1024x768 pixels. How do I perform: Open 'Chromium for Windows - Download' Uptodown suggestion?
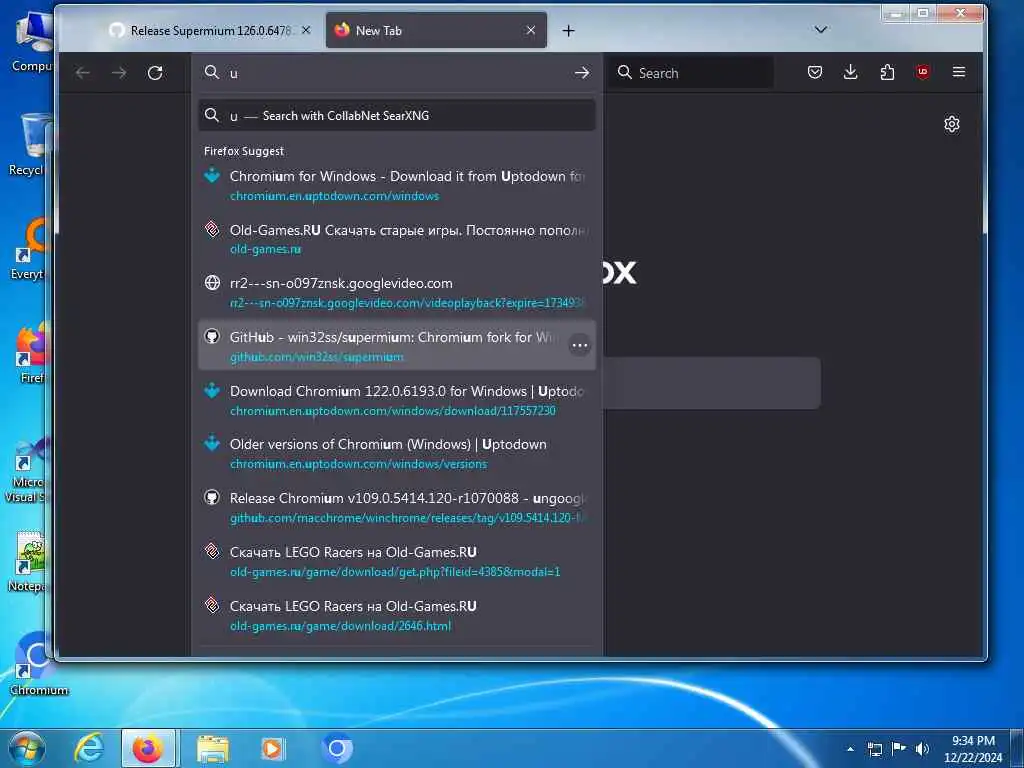tap(397, 185)
